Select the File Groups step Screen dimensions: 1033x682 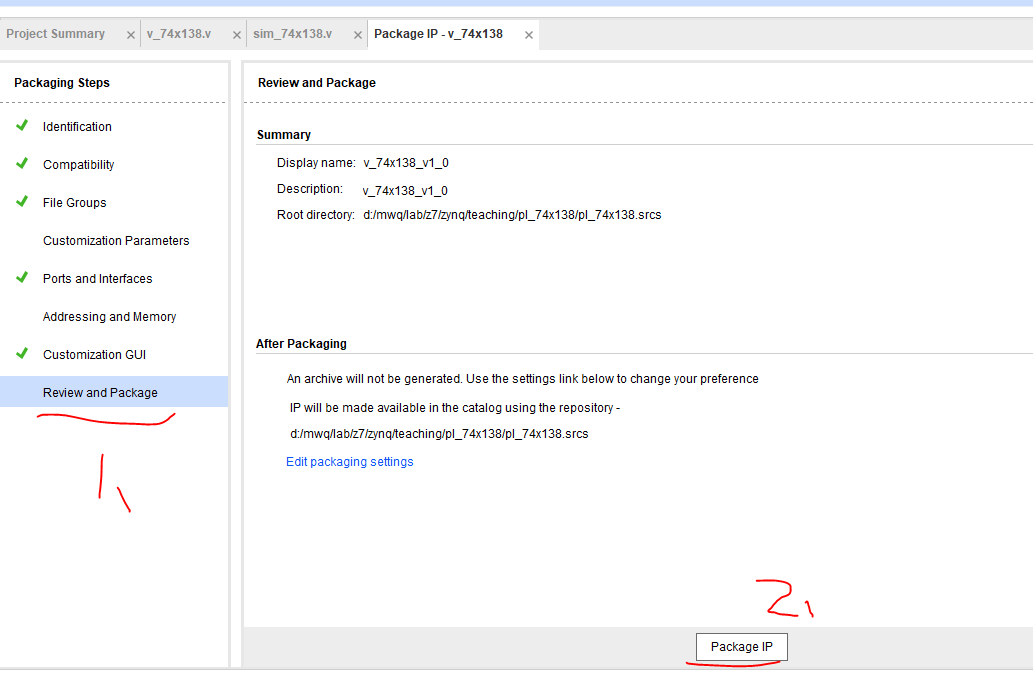coord(74,202)
